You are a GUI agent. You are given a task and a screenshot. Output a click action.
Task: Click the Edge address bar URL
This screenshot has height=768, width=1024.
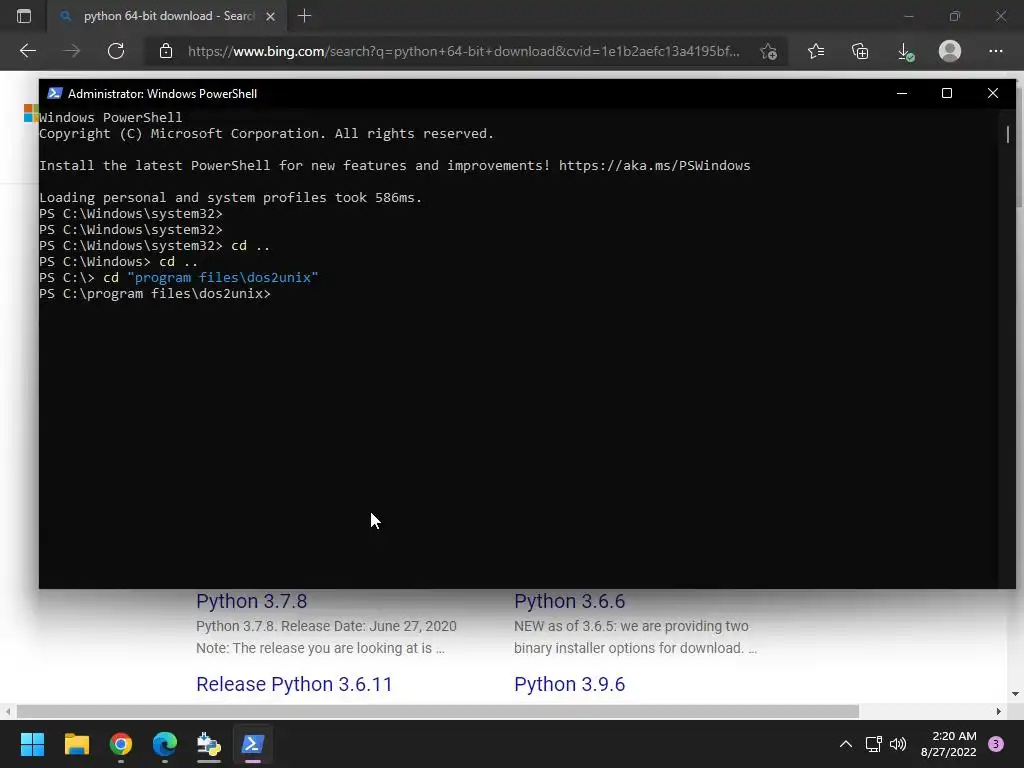[464, 51]
